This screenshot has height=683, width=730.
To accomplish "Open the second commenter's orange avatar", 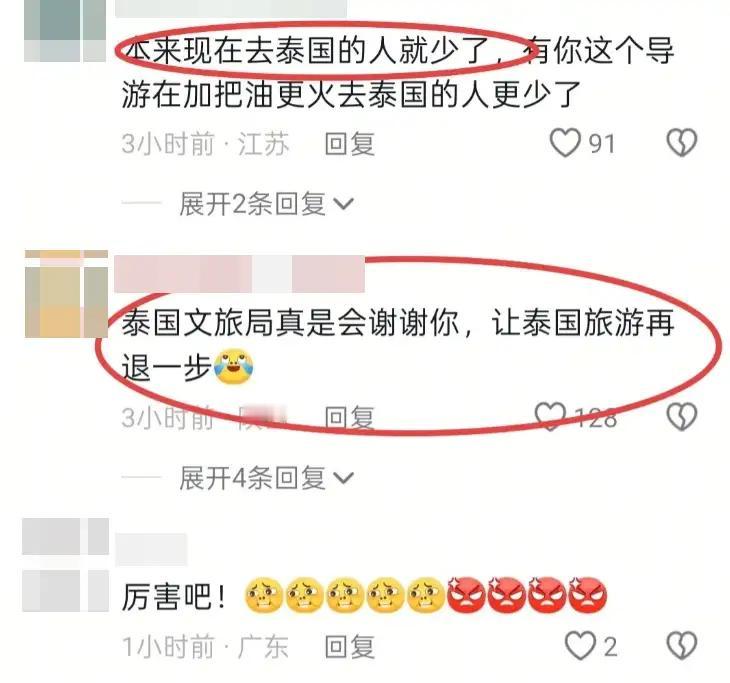I will tap(67, 294).
